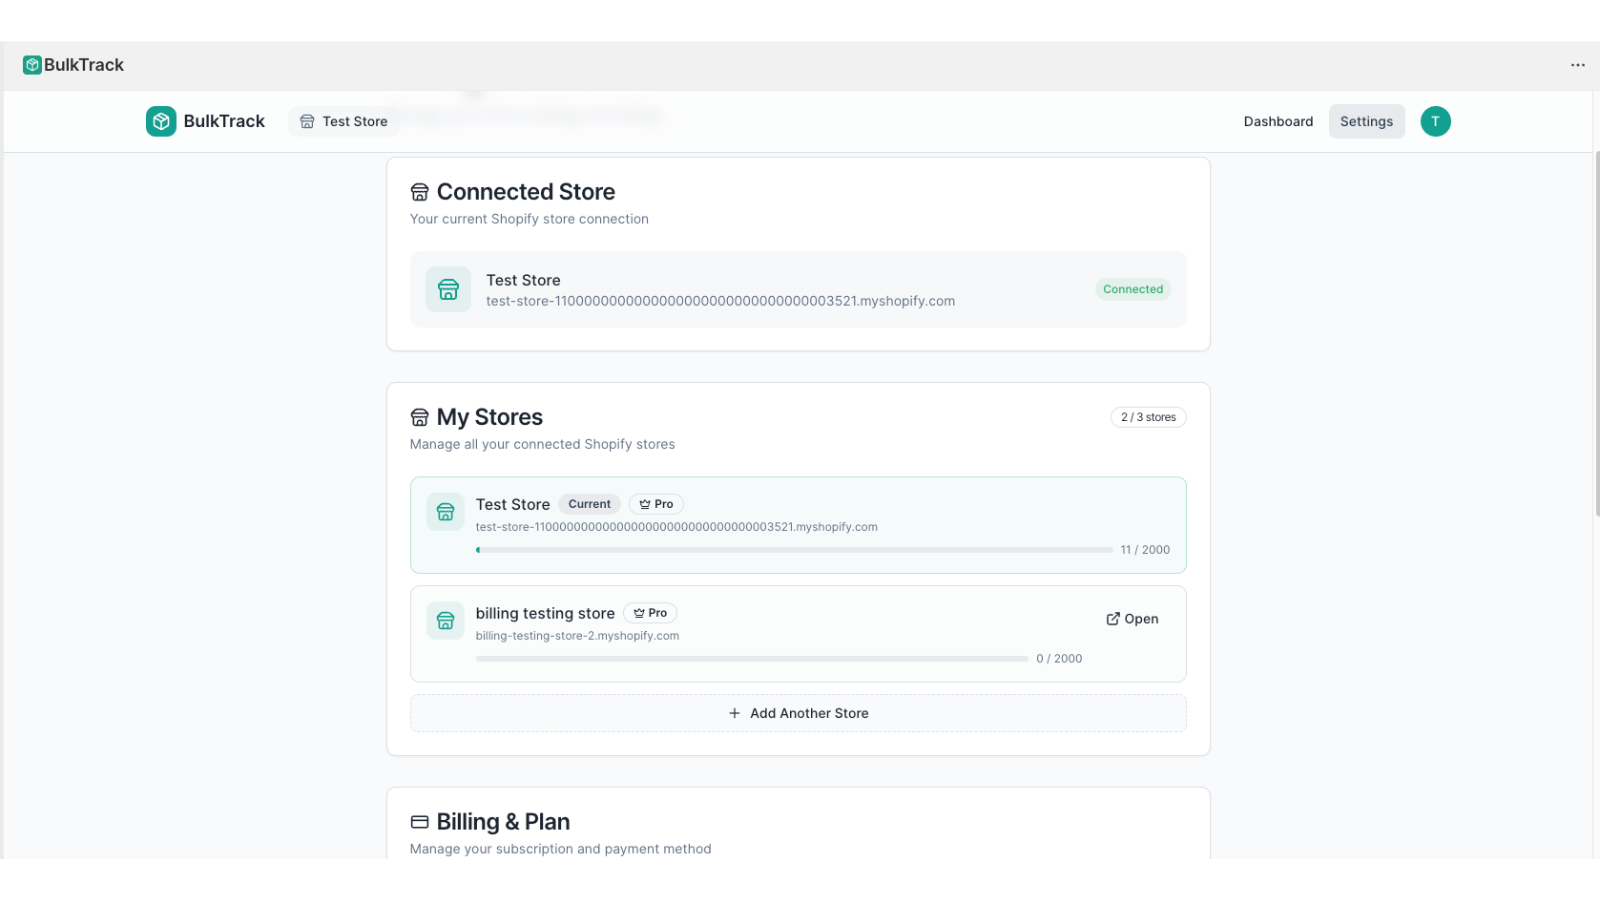The image size is (1600, 900).
Task: Click Add Another Store
Action: coord(798,713)
